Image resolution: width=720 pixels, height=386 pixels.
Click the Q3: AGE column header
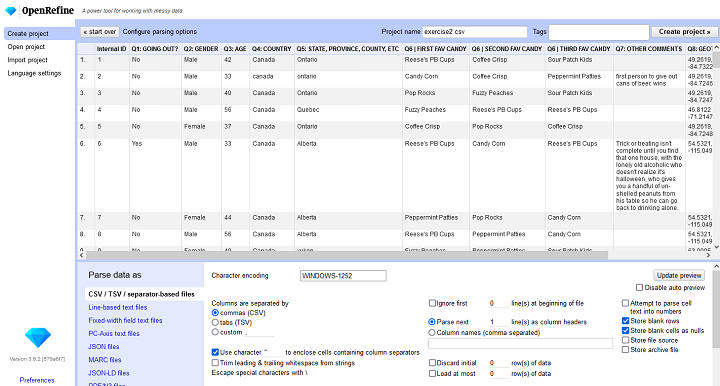pyautogui.click(x=235, y=49)
